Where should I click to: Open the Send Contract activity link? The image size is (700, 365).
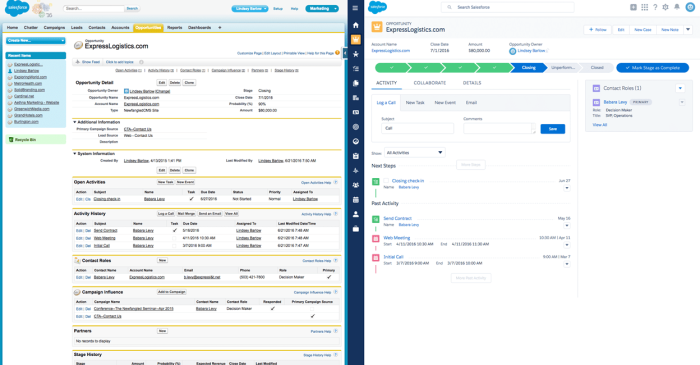point(397,218)
